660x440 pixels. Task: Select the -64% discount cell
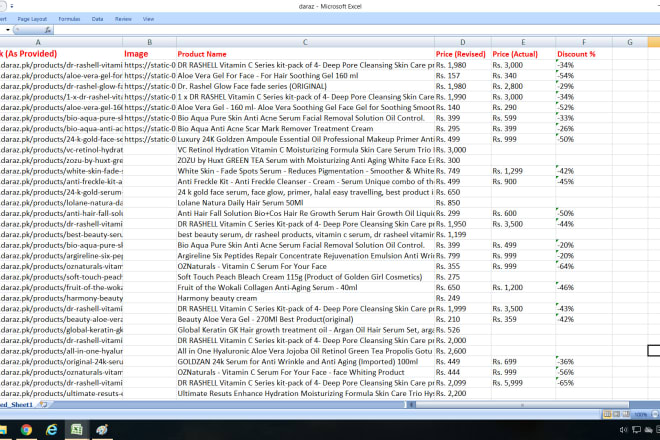[584, 266]
